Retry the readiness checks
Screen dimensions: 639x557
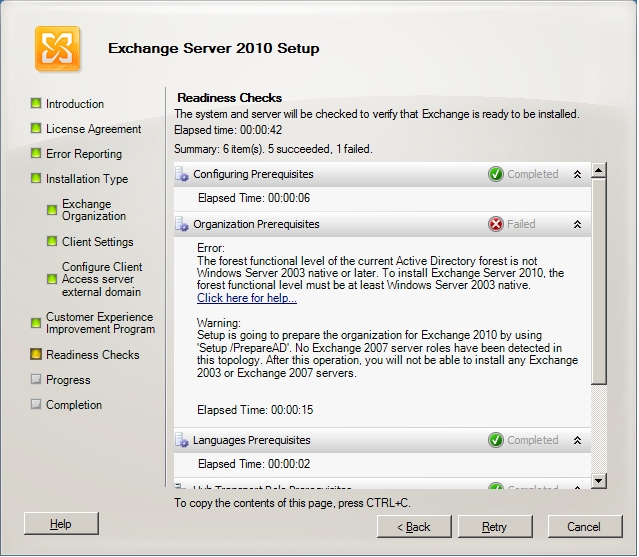495,527
